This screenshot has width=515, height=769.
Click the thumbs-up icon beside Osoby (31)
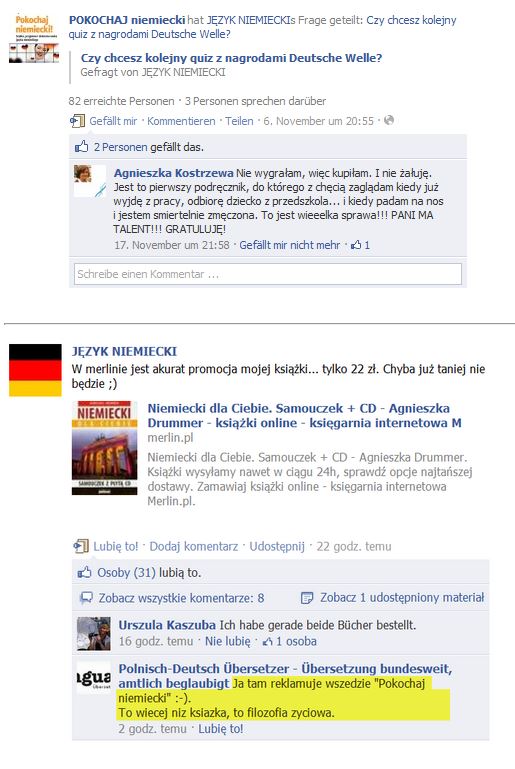point(84,572)
